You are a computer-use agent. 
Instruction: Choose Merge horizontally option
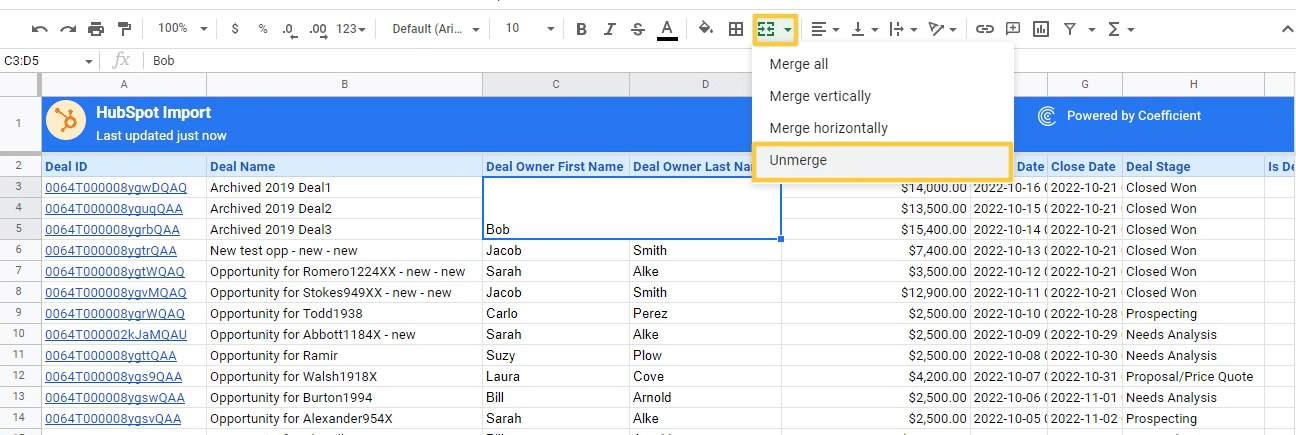(828, 128)
